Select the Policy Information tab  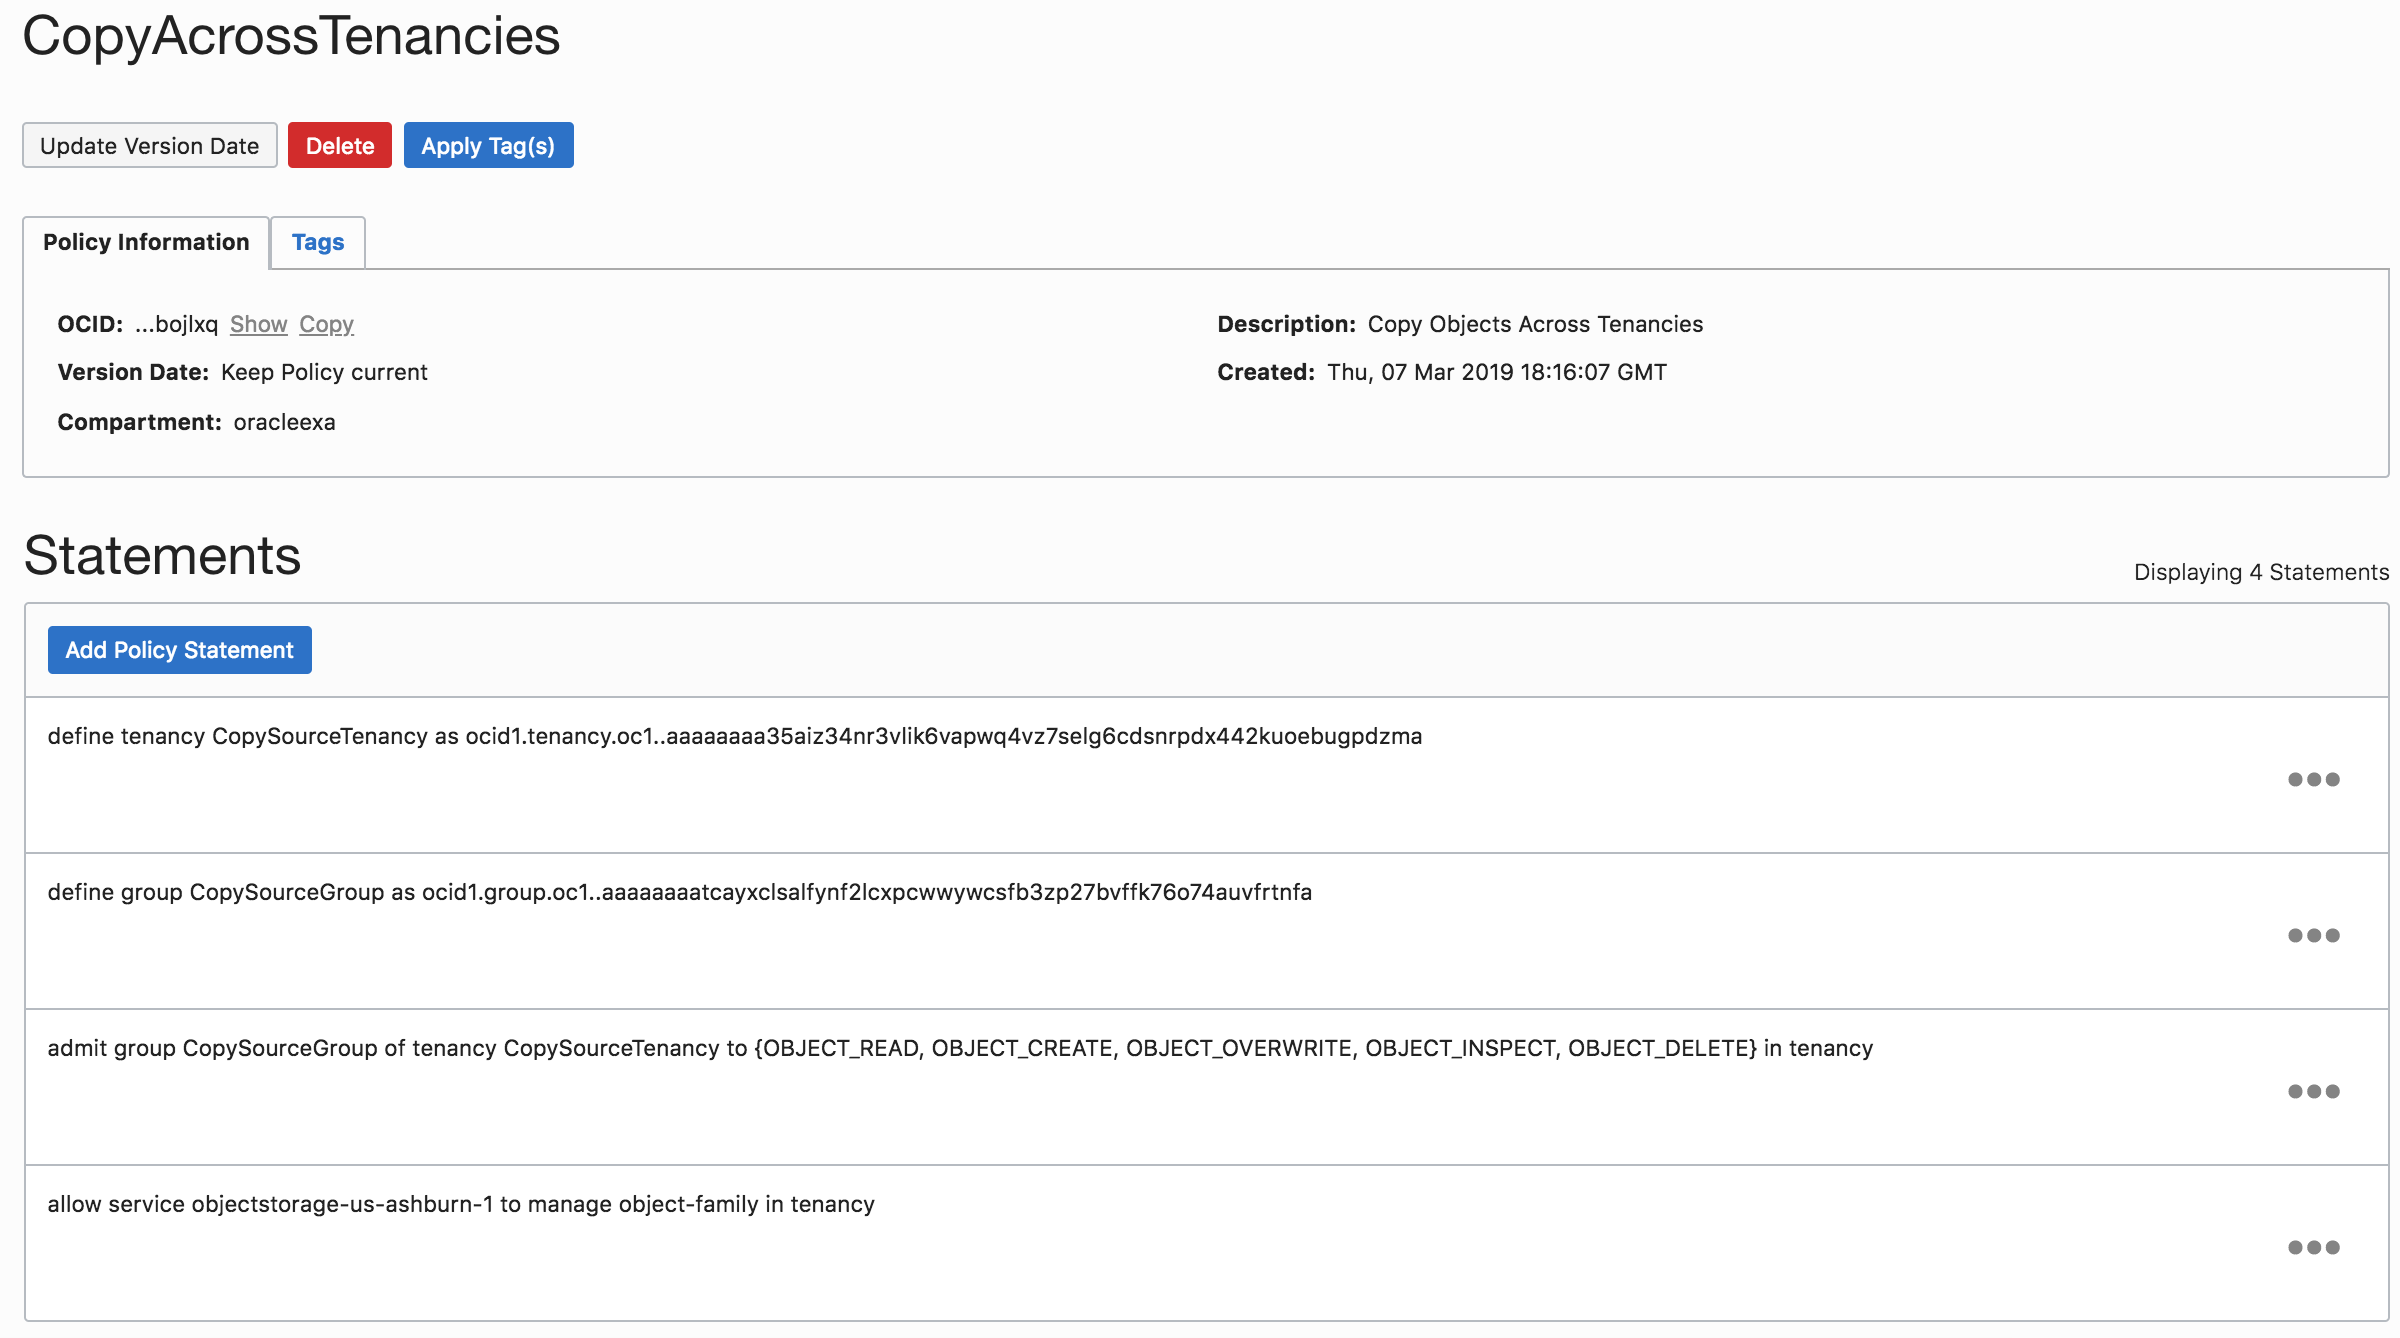coord(146,242)
